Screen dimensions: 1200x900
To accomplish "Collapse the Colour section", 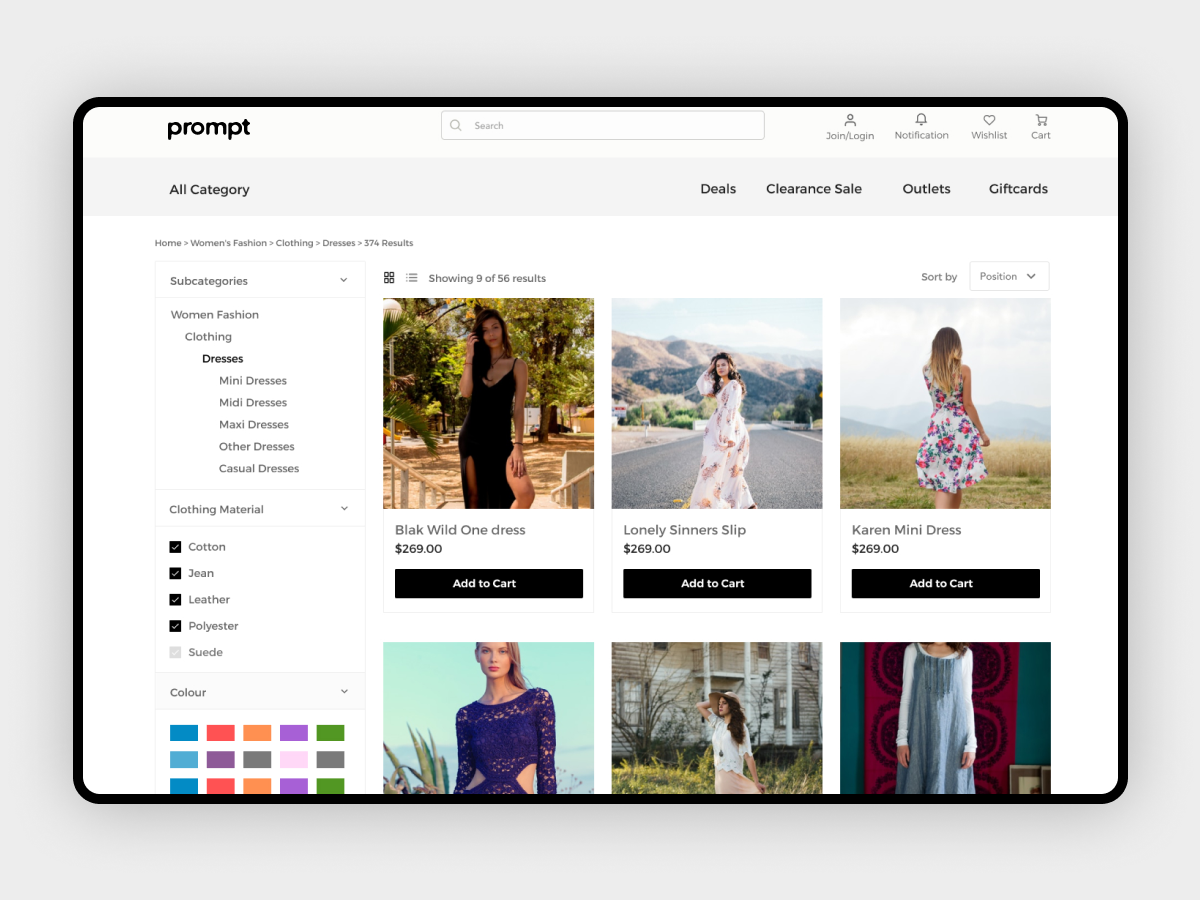I will point(344,692).
